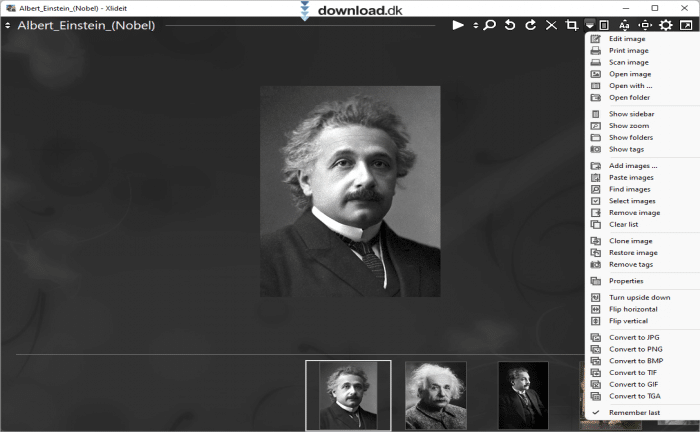This screenshot has height=432, width=700.
Task: Minimize the Xlideit window
Action: (x=626, y=8)
